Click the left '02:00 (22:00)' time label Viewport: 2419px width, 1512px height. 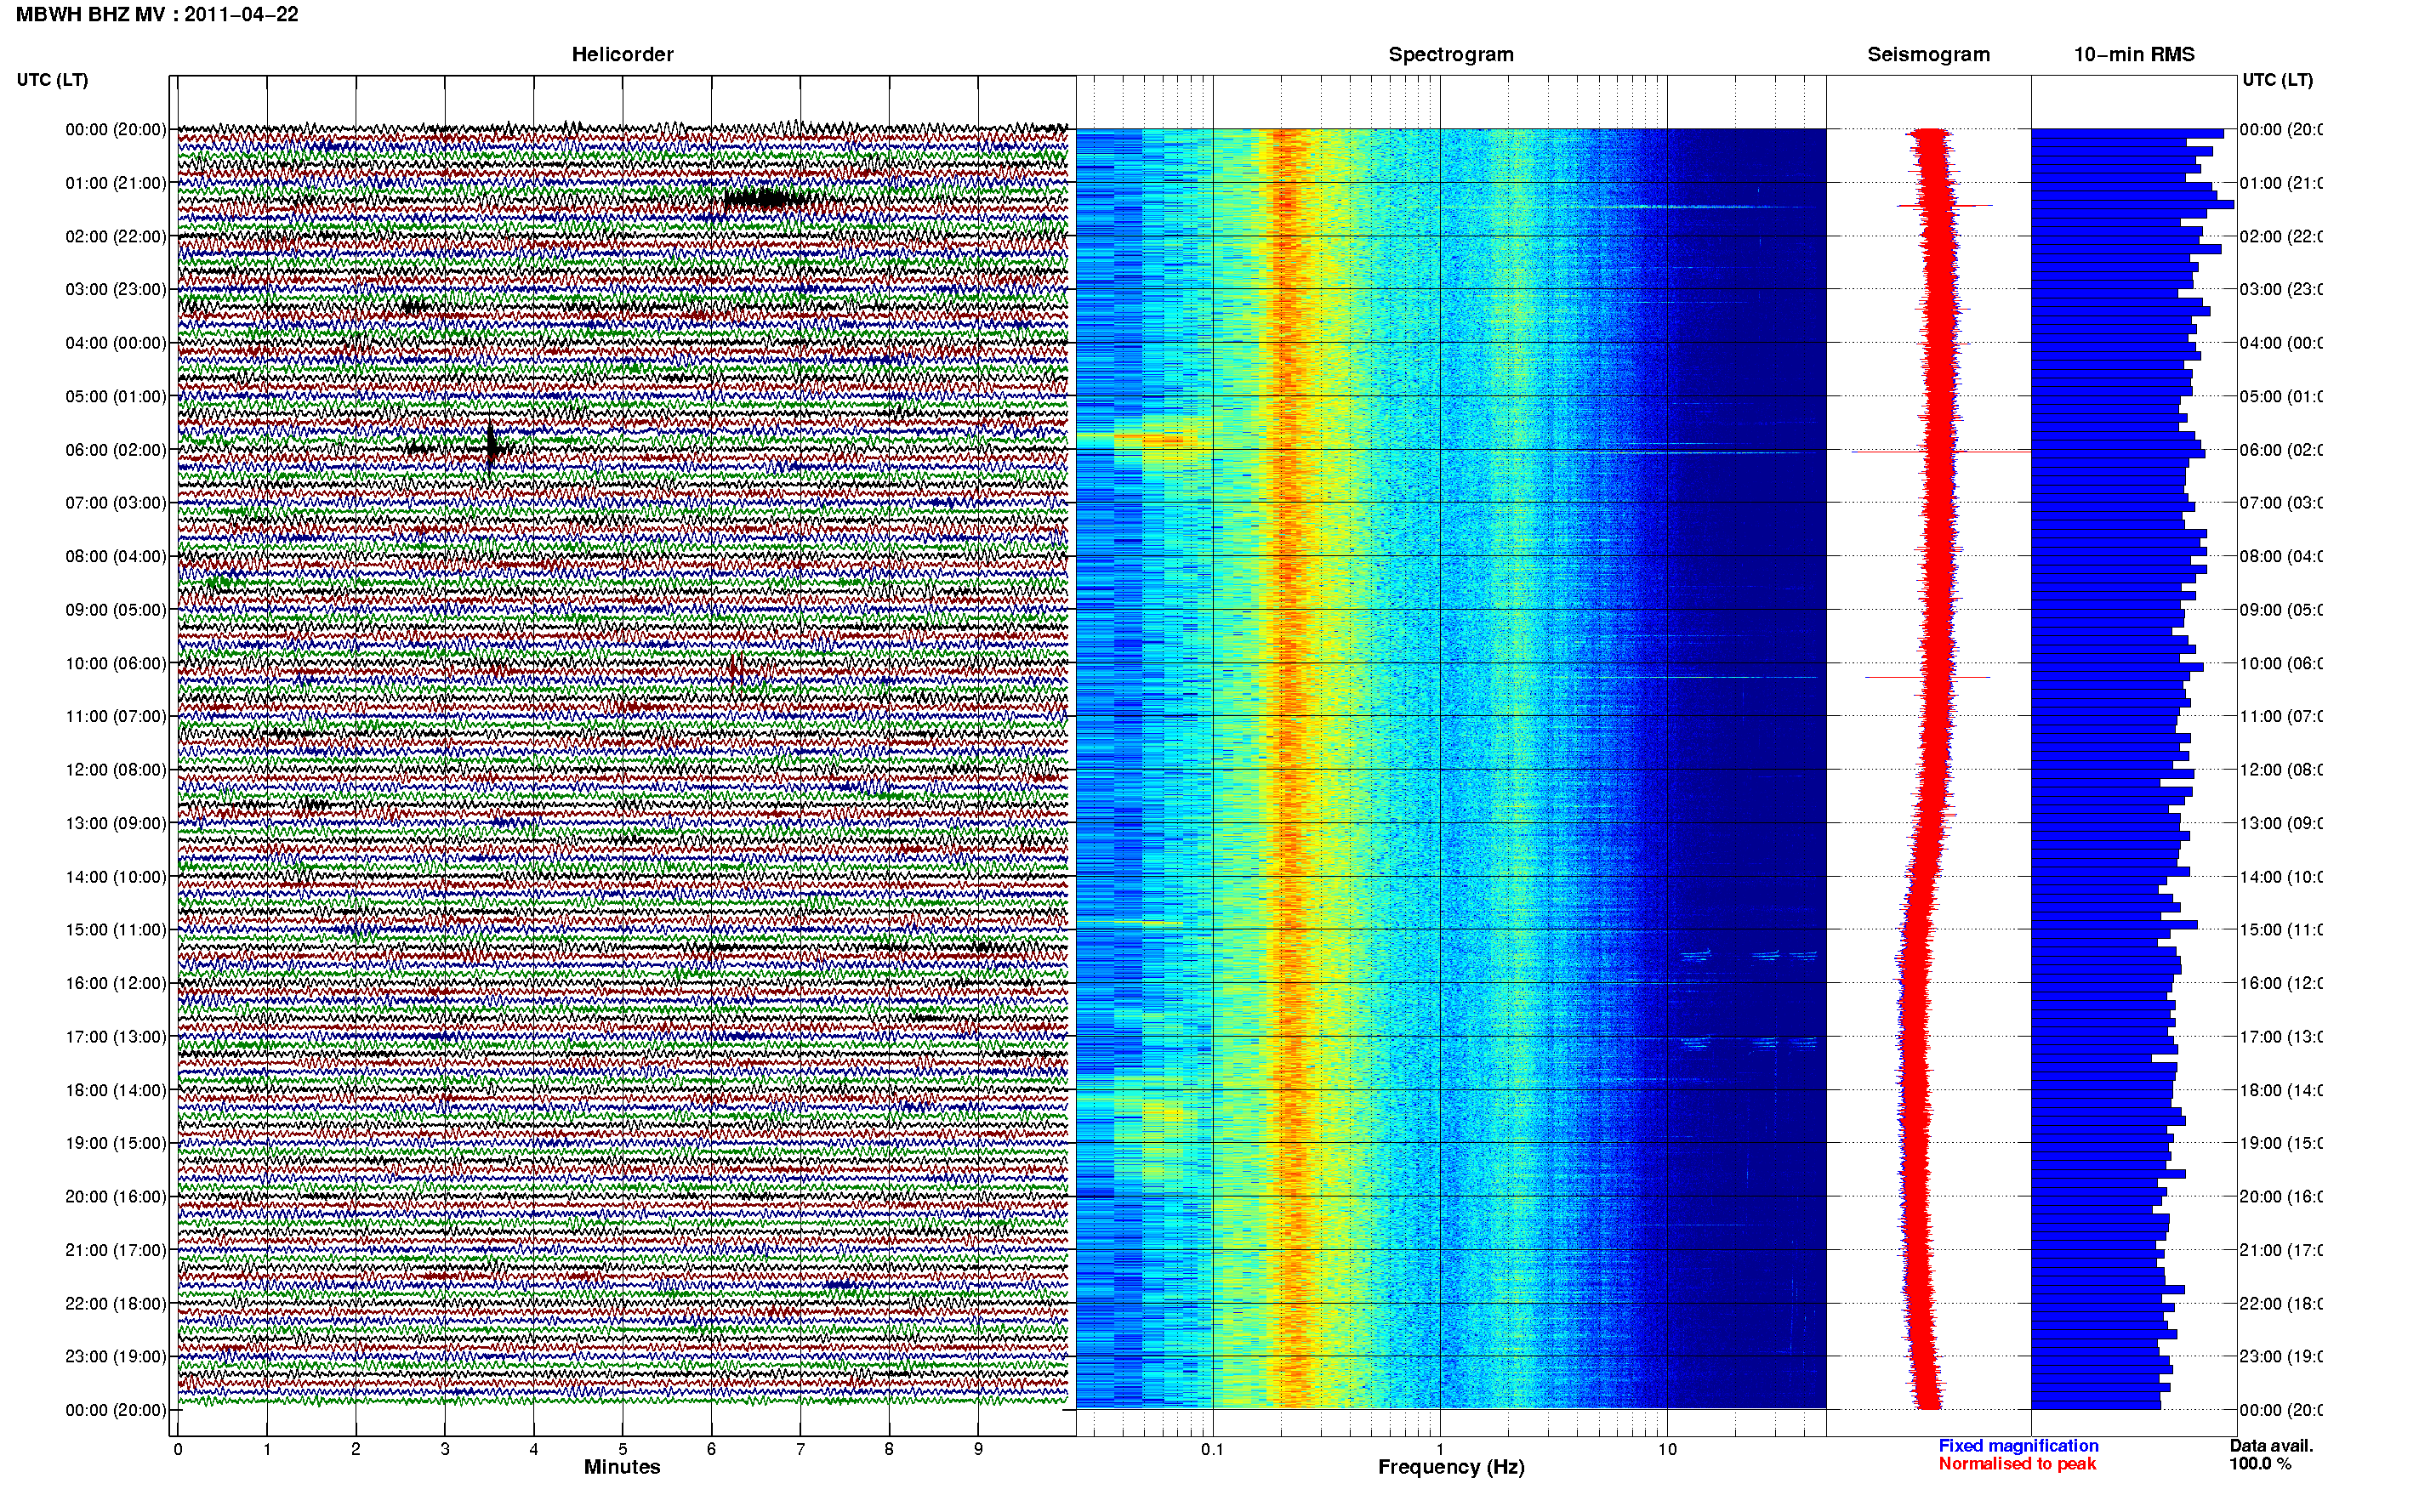pos(116,236)
